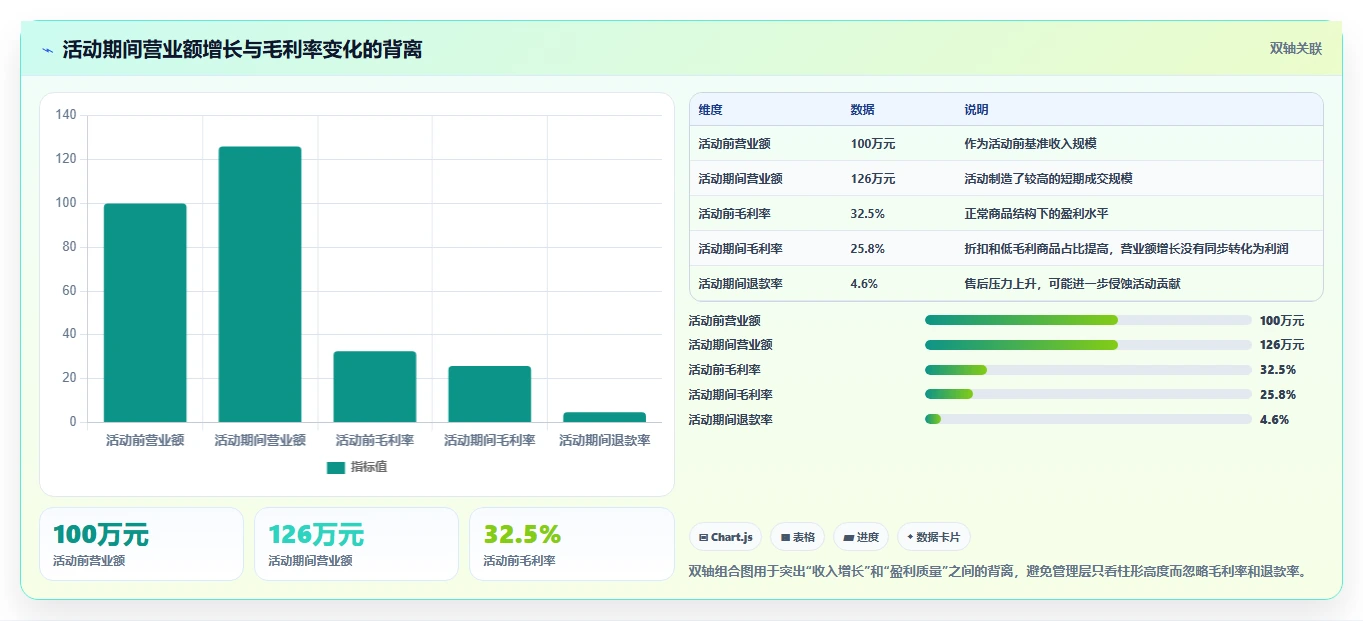Click the lightning icon beside the title
Viewport: 1363px width, 621px height.
coord(47,50)
